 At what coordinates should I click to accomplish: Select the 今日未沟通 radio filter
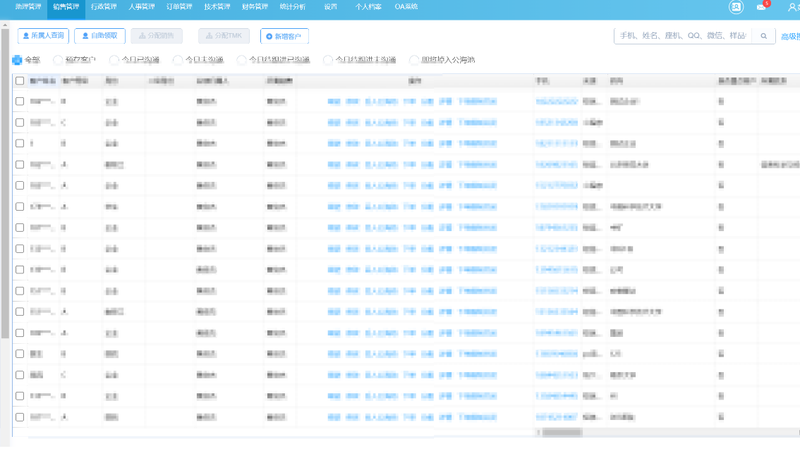(x=178, y=60)
